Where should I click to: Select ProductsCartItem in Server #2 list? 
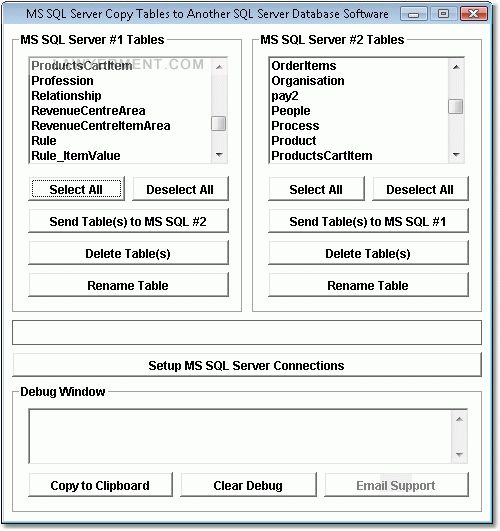click(359, 155)
